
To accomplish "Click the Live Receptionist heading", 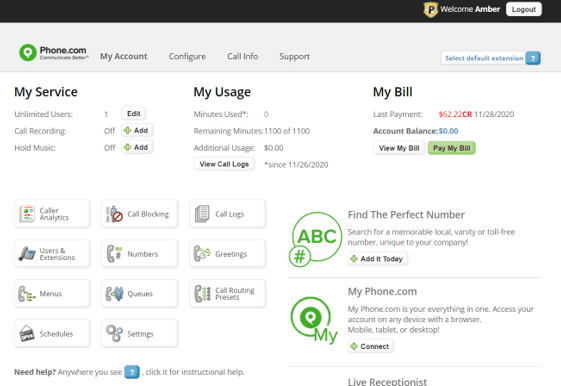I will coord(387,381).
